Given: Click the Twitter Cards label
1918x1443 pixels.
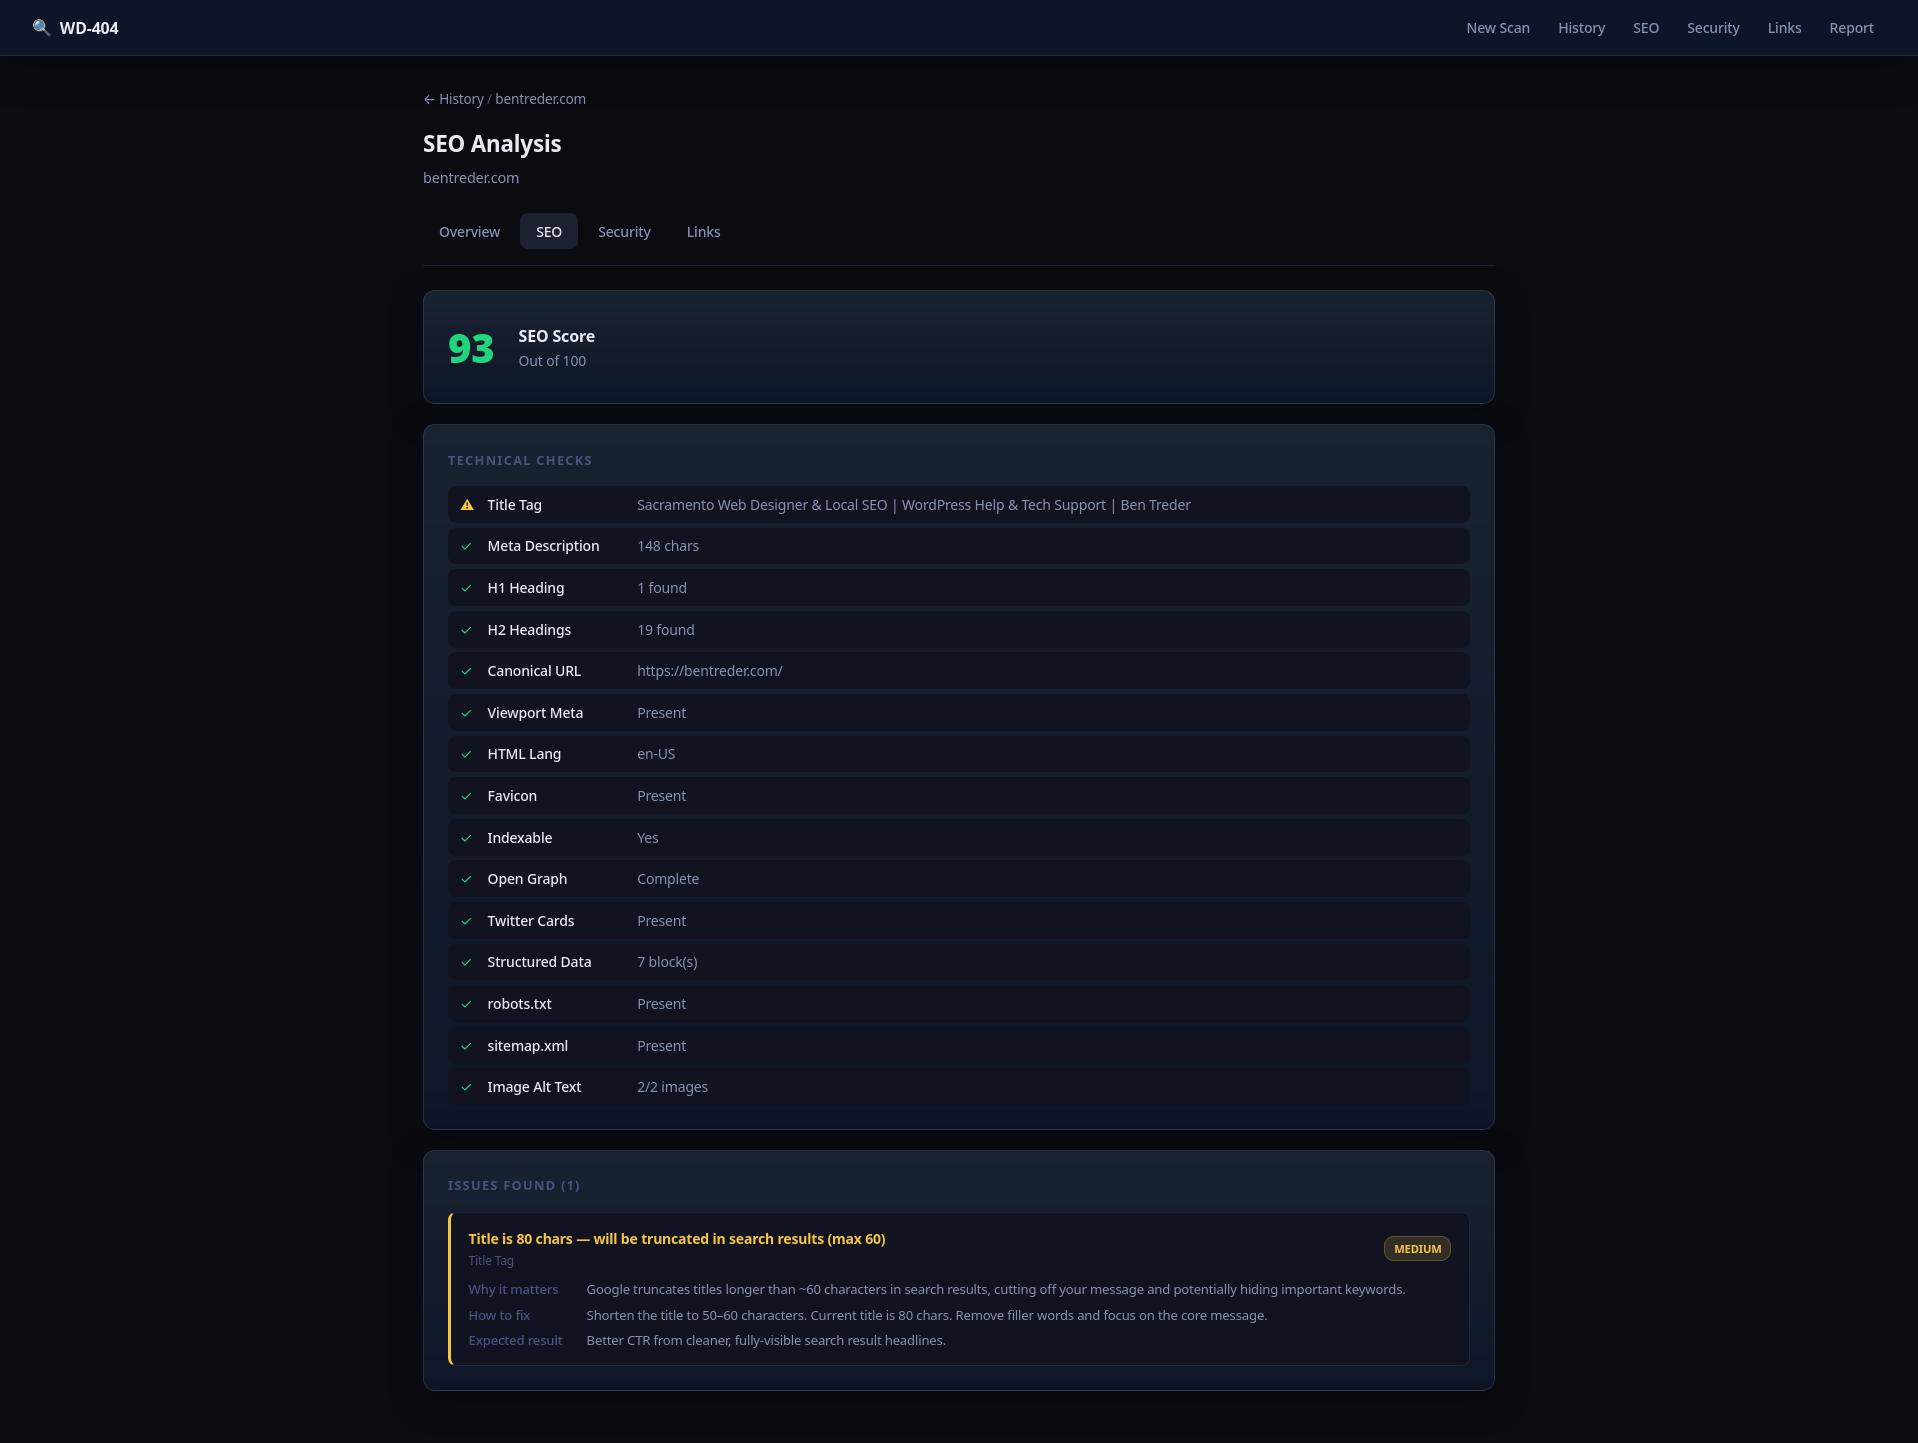Looking at the screenshot, I should pyautogui.click(x=531, y=921).
